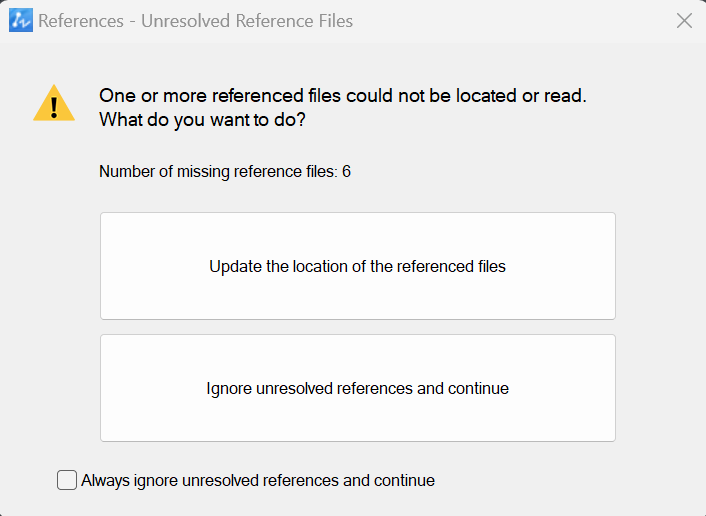
Task: Choose the top option to relocate referenced files
Action: 358,266
